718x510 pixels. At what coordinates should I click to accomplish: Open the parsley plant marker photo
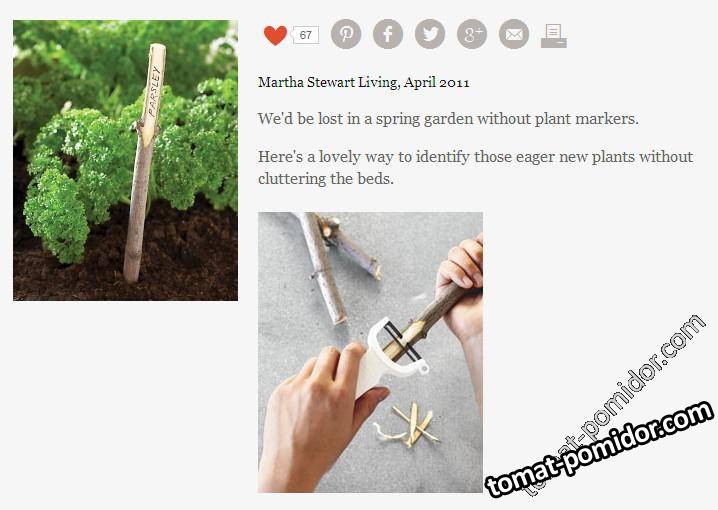125,160
